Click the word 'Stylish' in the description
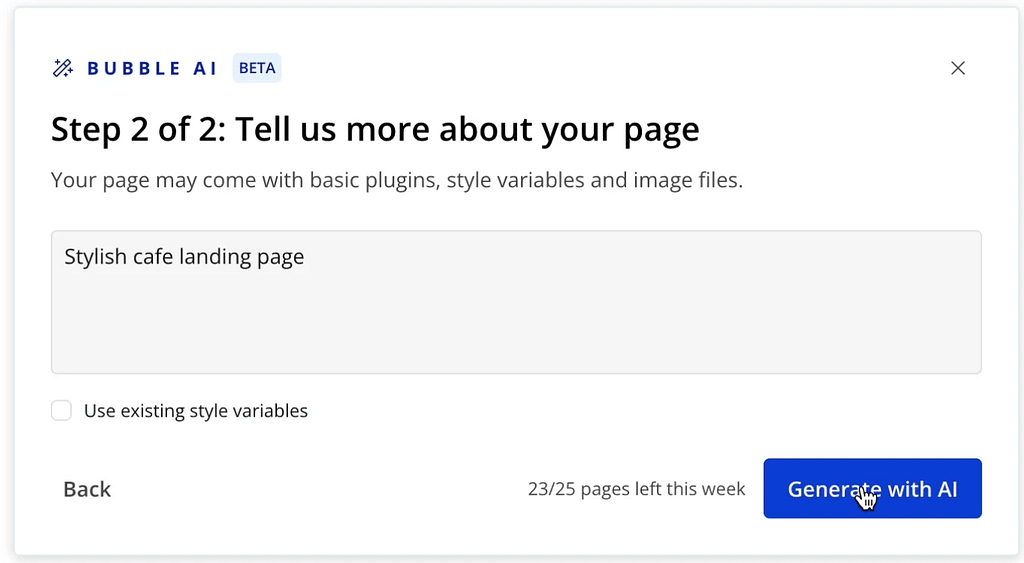The width and height of the screenshot is (1024, 563). point(95,257)
